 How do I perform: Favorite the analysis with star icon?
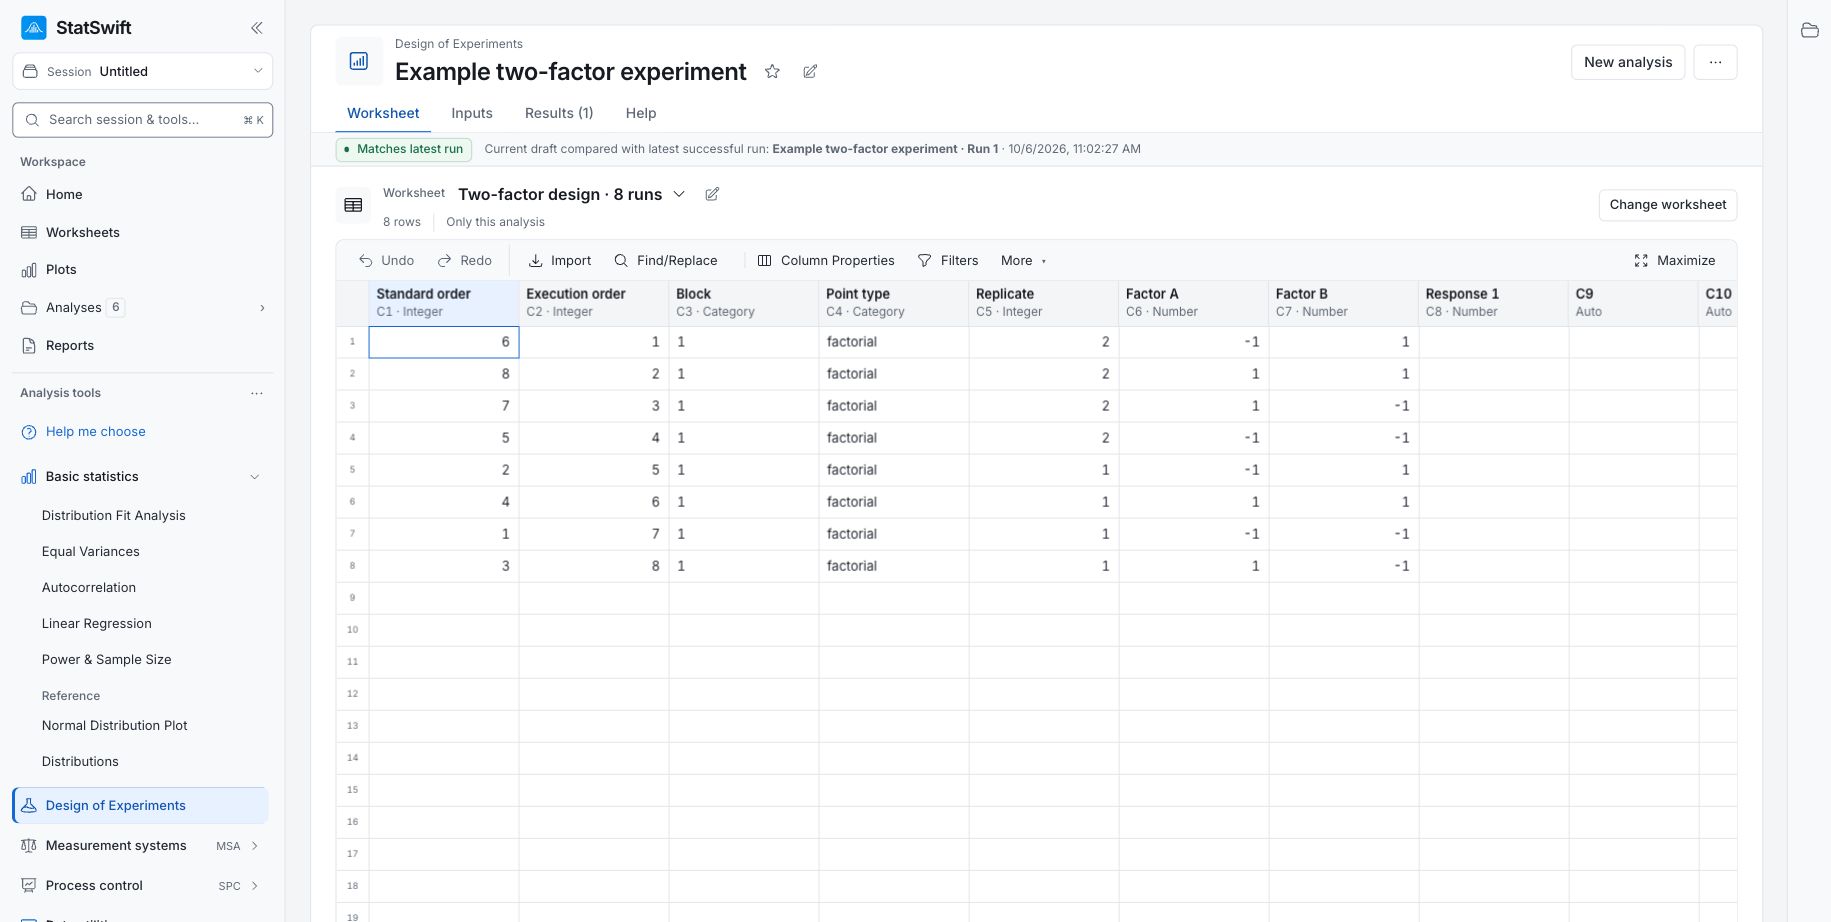(x=772, y=72)
